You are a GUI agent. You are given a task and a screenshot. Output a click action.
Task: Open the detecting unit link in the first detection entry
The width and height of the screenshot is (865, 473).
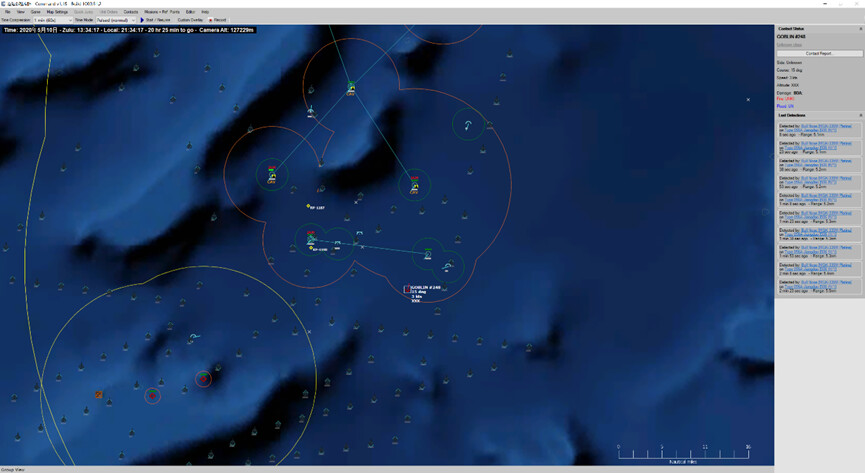826,126
